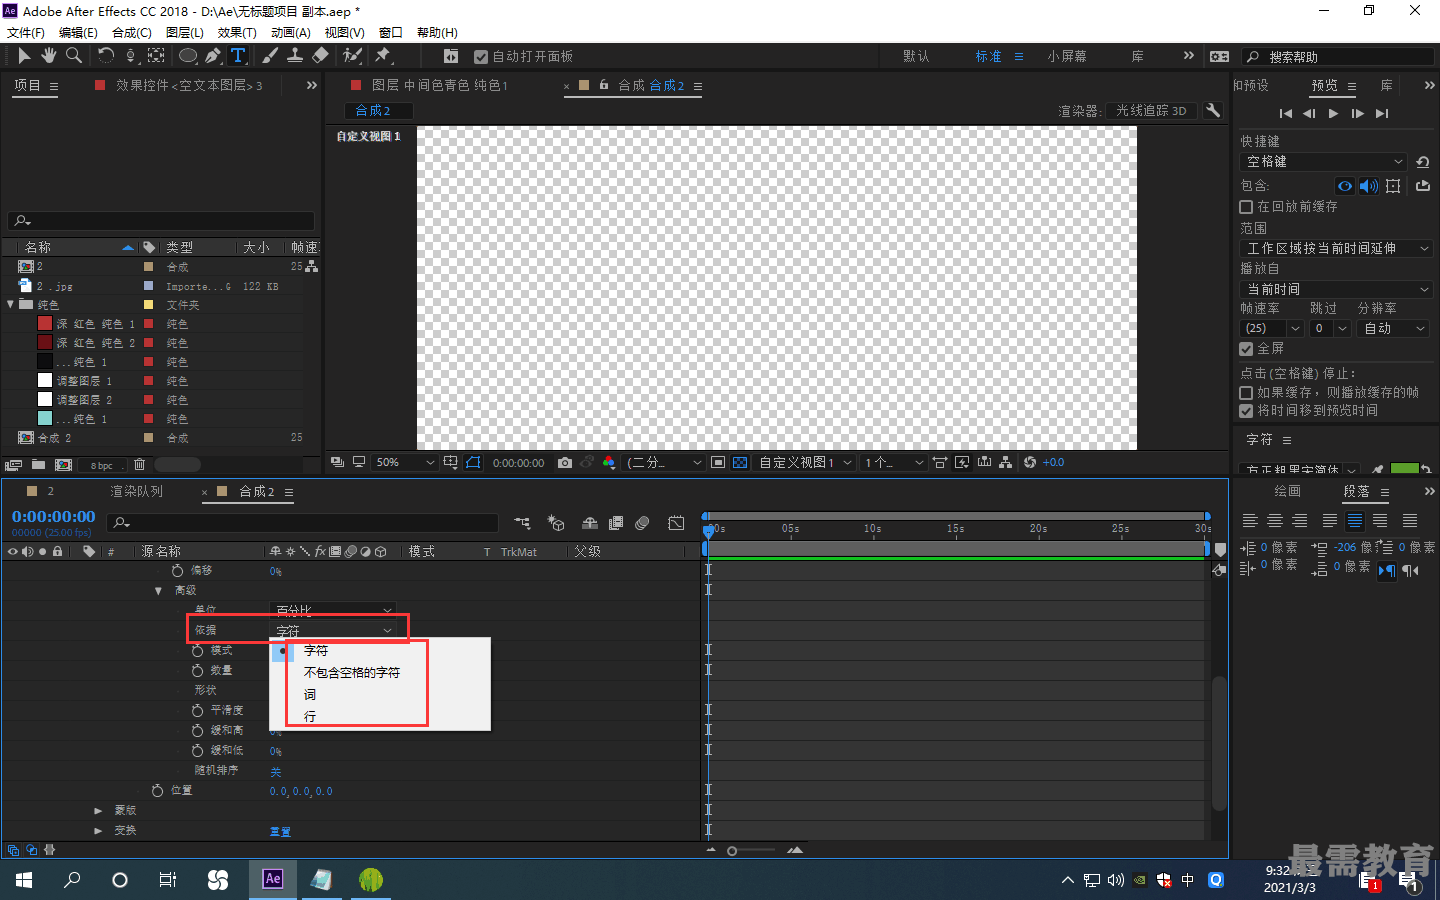Click the show channel RGB icon
Viewport: 1440px width, 900px height.
click(609, 462)
